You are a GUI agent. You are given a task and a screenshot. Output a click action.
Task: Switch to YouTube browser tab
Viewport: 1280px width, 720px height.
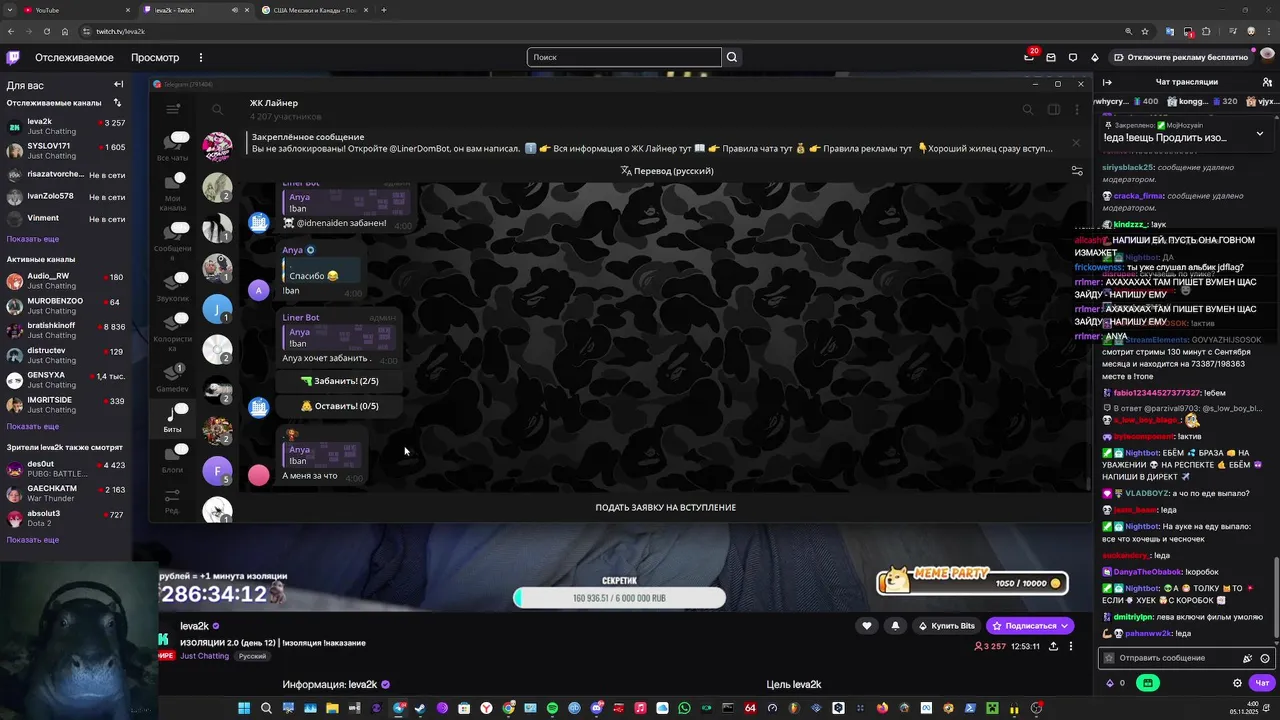pos(75,10)
